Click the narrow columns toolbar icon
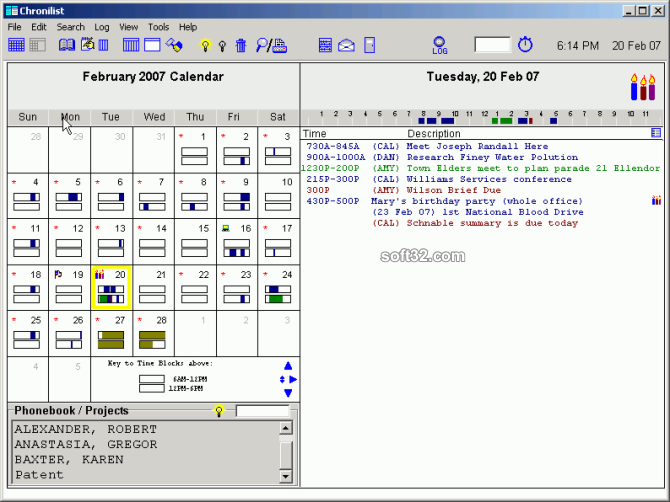 (103, 45)
